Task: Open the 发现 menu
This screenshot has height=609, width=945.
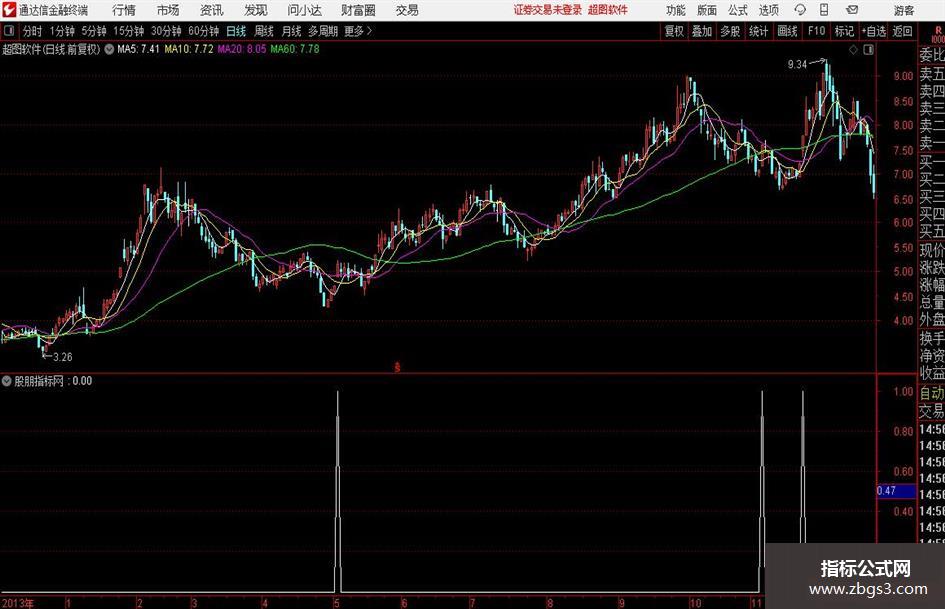Action: [x=256, y=10]
